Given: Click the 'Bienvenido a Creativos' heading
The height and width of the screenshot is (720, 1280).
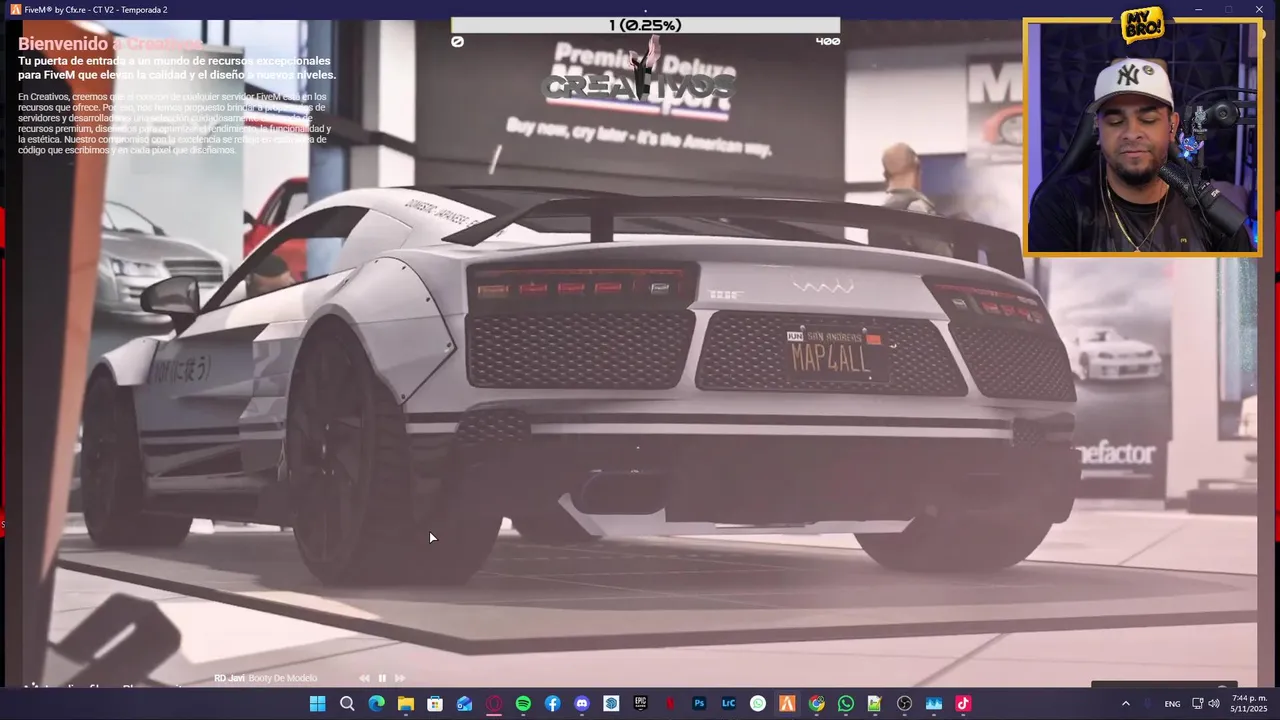Looking at the screenshot, I should tap(110, 44).
